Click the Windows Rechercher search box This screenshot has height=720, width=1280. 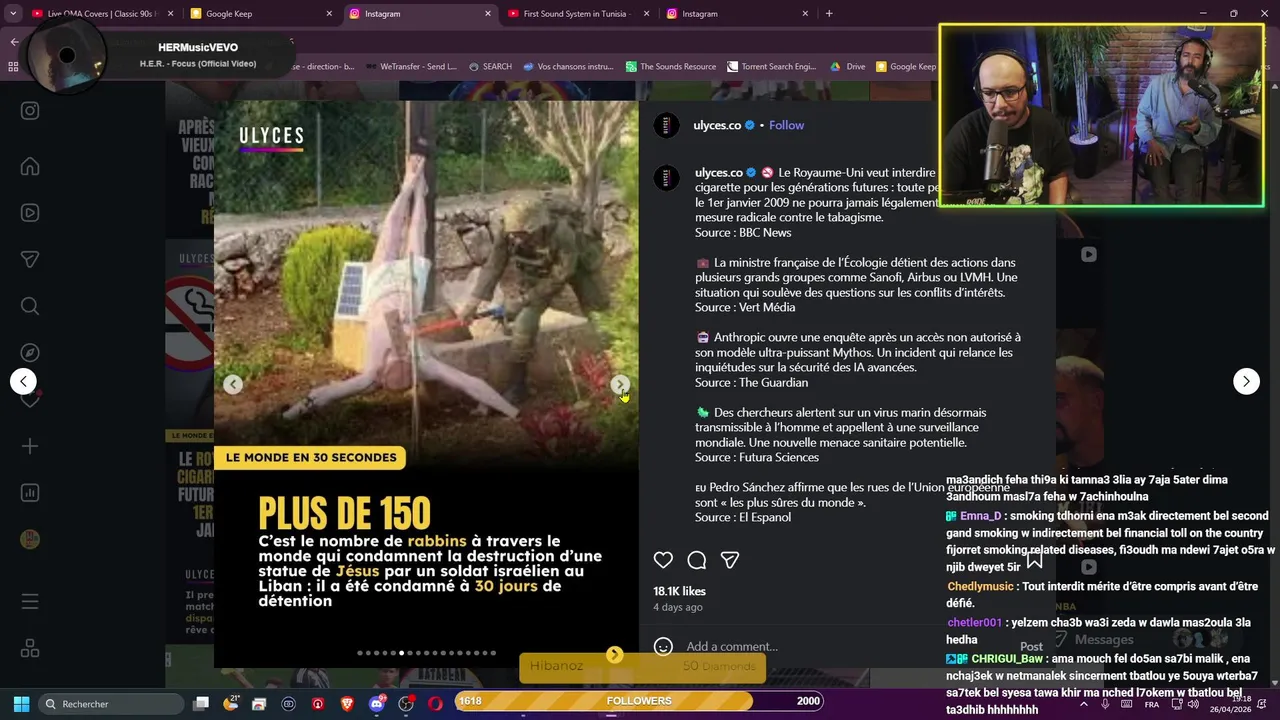112,704
